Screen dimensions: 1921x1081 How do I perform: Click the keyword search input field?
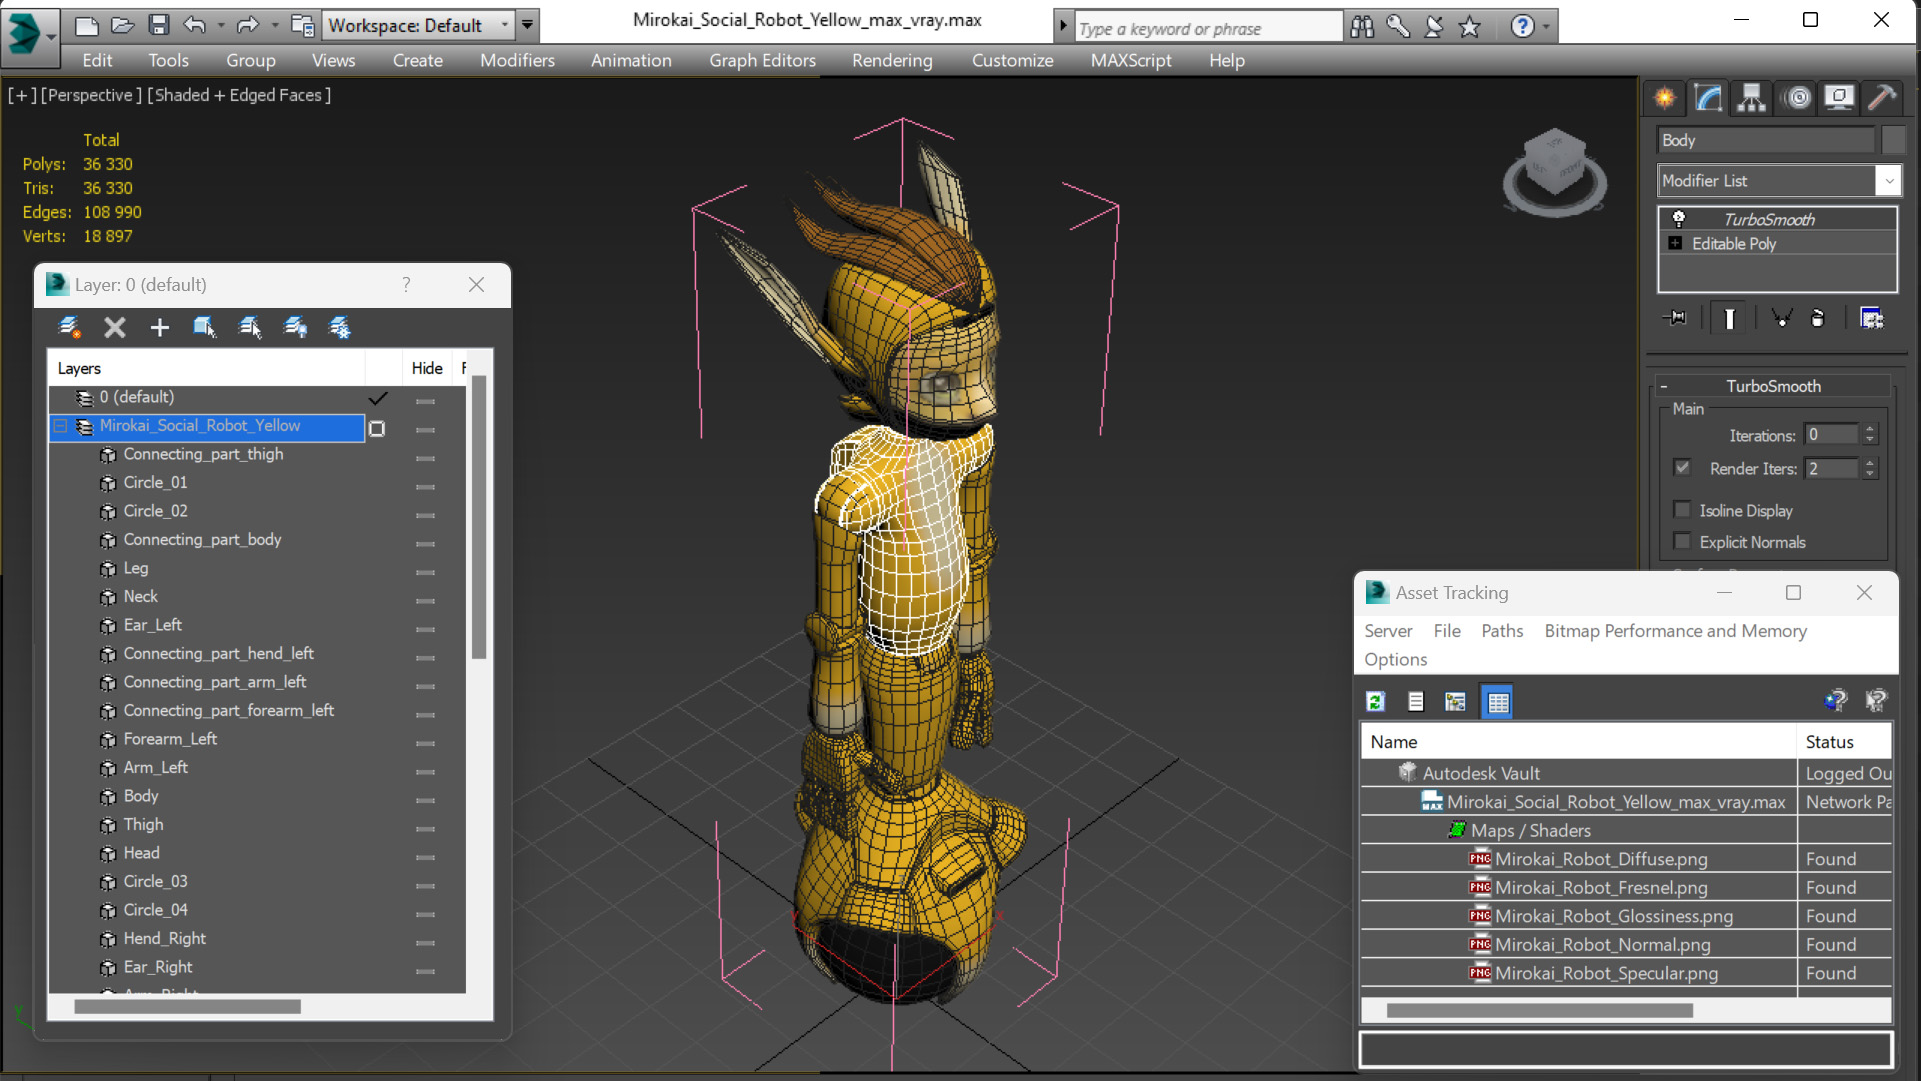point(1208,28)
